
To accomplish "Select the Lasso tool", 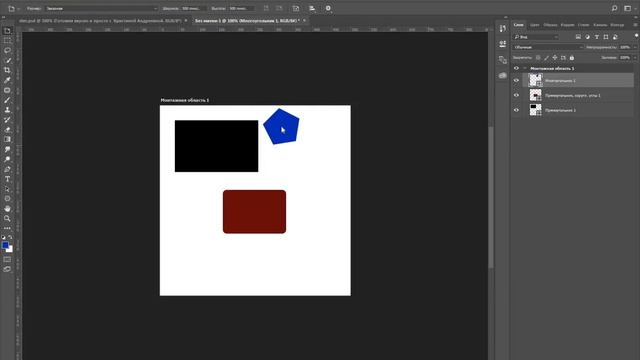I will pos(7,51).
